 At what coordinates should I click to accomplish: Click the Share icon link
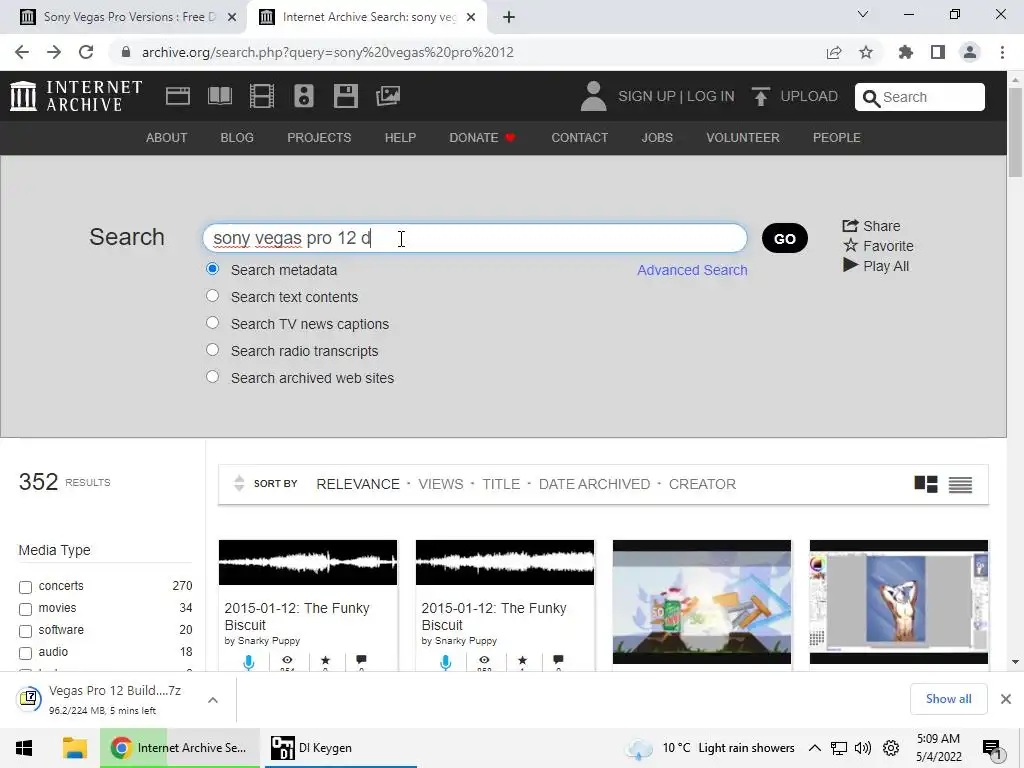[x=871, y=226]
